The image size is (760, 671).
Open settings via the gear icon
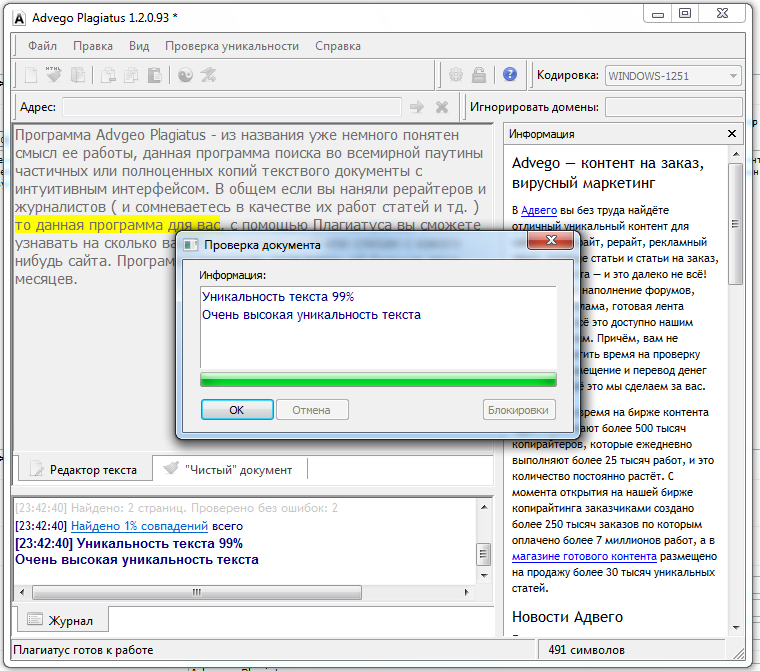pos(455,75)
